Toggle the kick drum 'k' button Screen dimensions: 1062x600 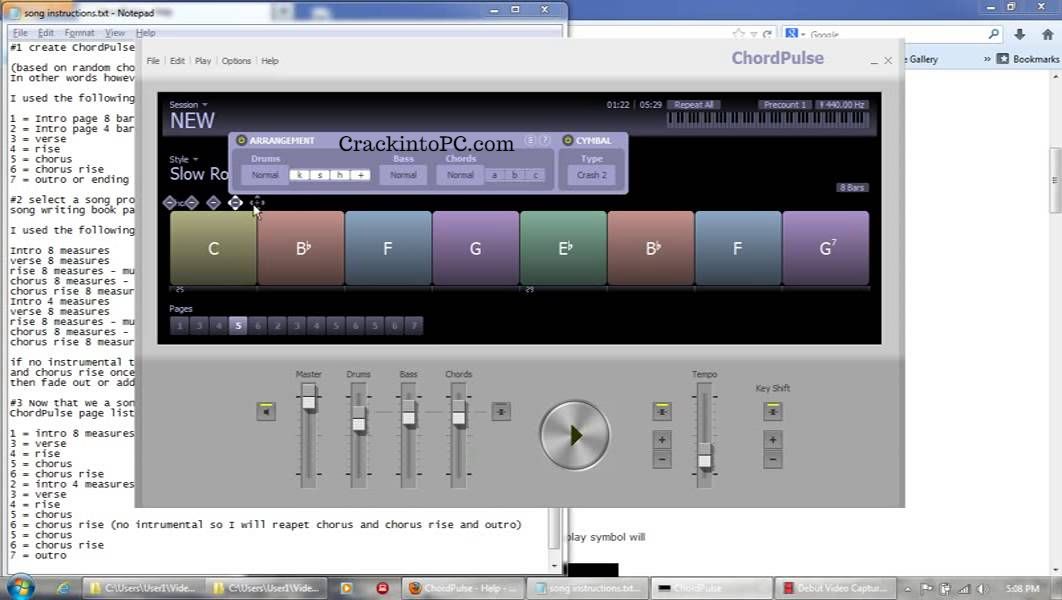pyautogui.click(x=299, y=175)
